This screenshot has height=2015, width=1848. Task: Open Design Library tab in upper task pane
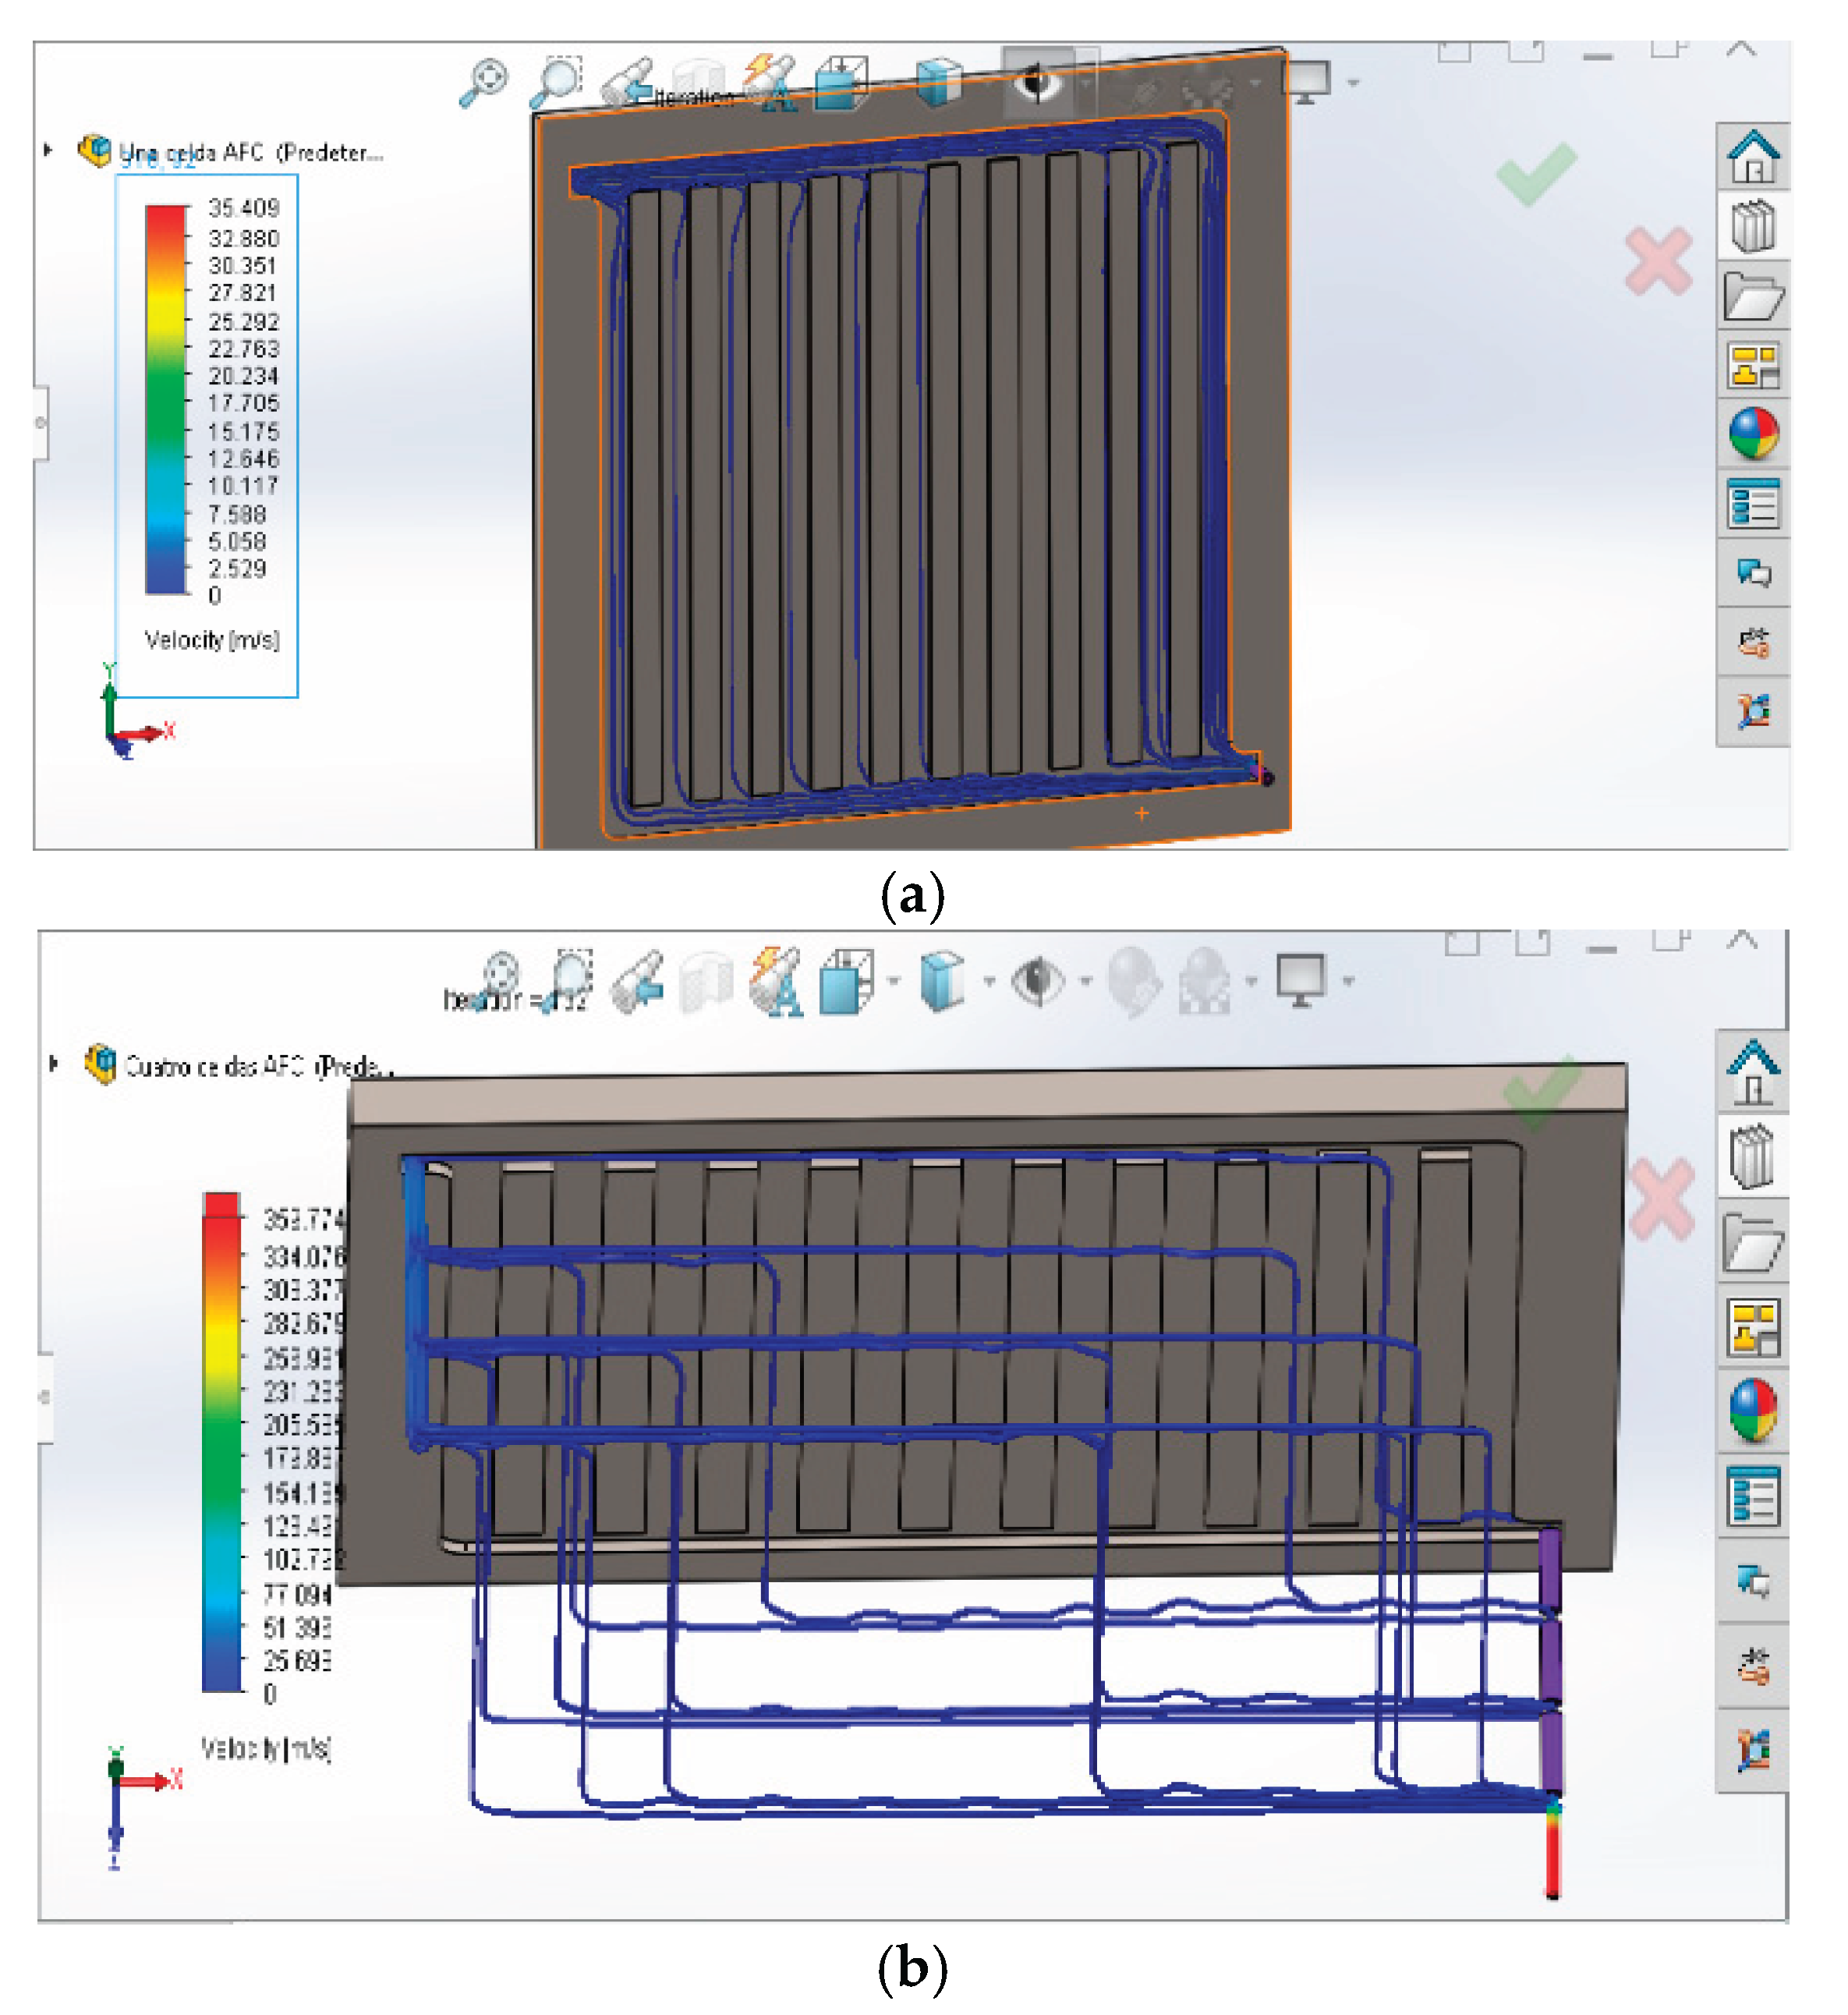(1753, 226)
